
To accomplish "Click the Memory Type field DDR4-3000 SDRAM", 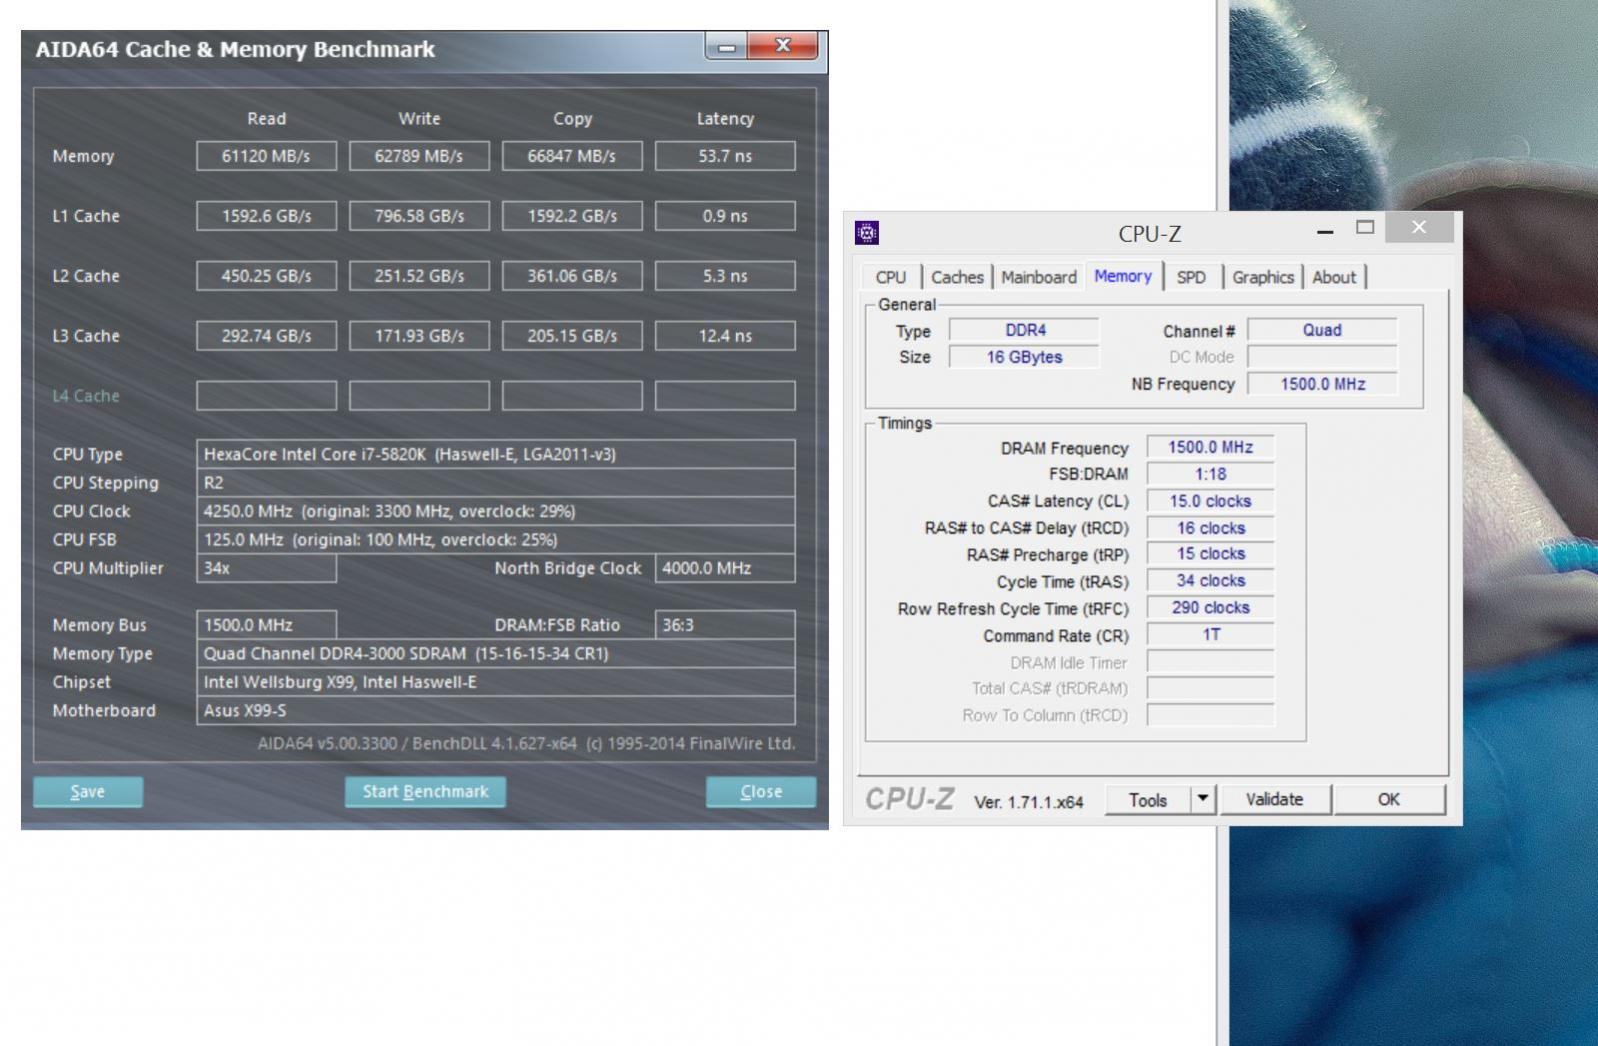I will (496, 653).
